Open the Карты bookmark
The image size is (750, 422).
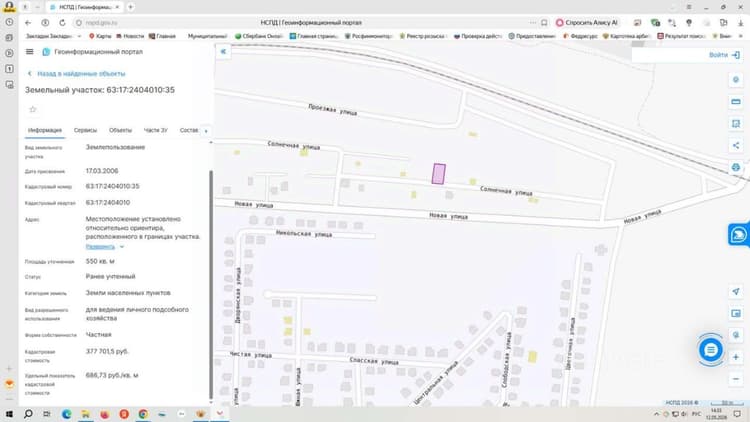coord(100,36)
